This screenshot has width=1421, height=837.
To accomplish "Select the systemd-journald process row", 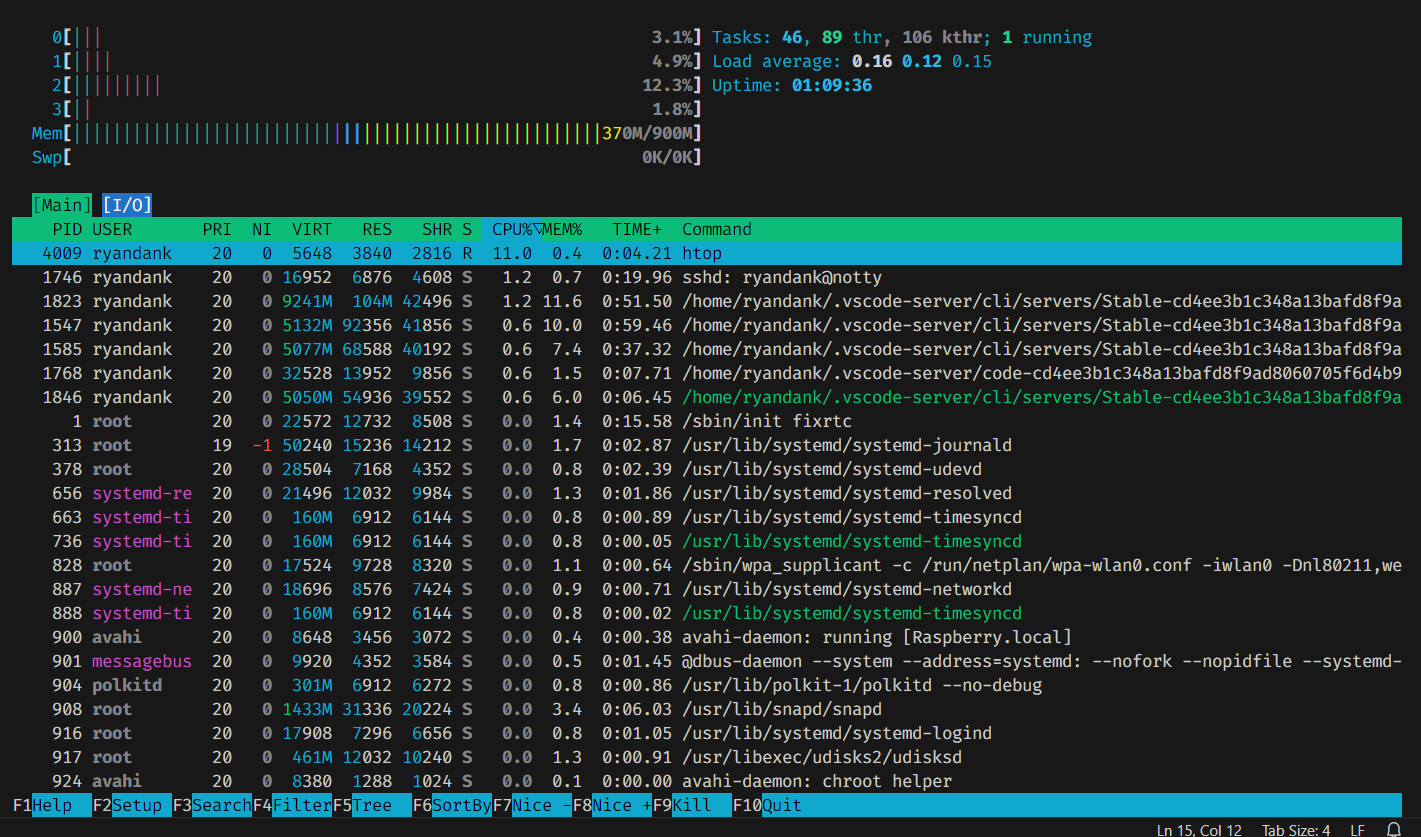I will tap(707, 445).
